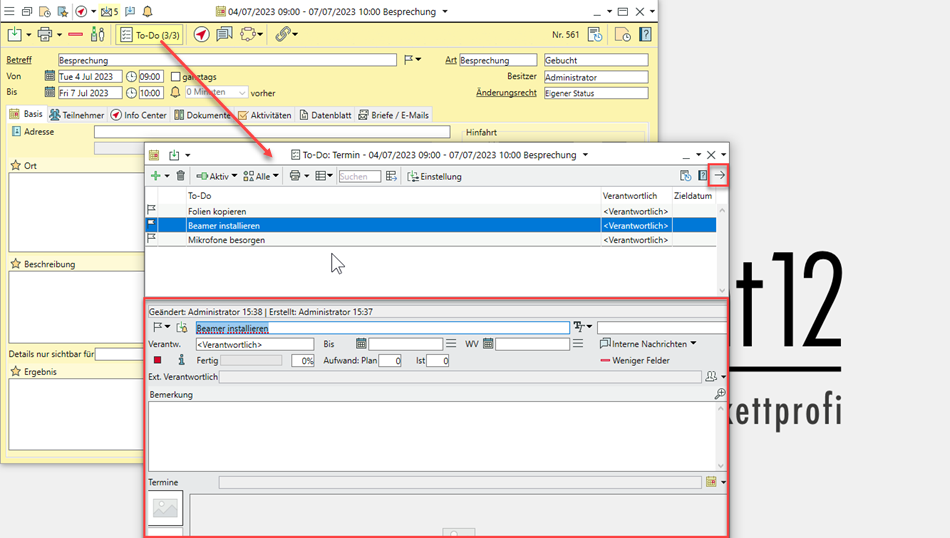This screenshot has width=950, height=538.
Task: Switch to the Teilnehmer tab
Action: (x=77, y=115)
